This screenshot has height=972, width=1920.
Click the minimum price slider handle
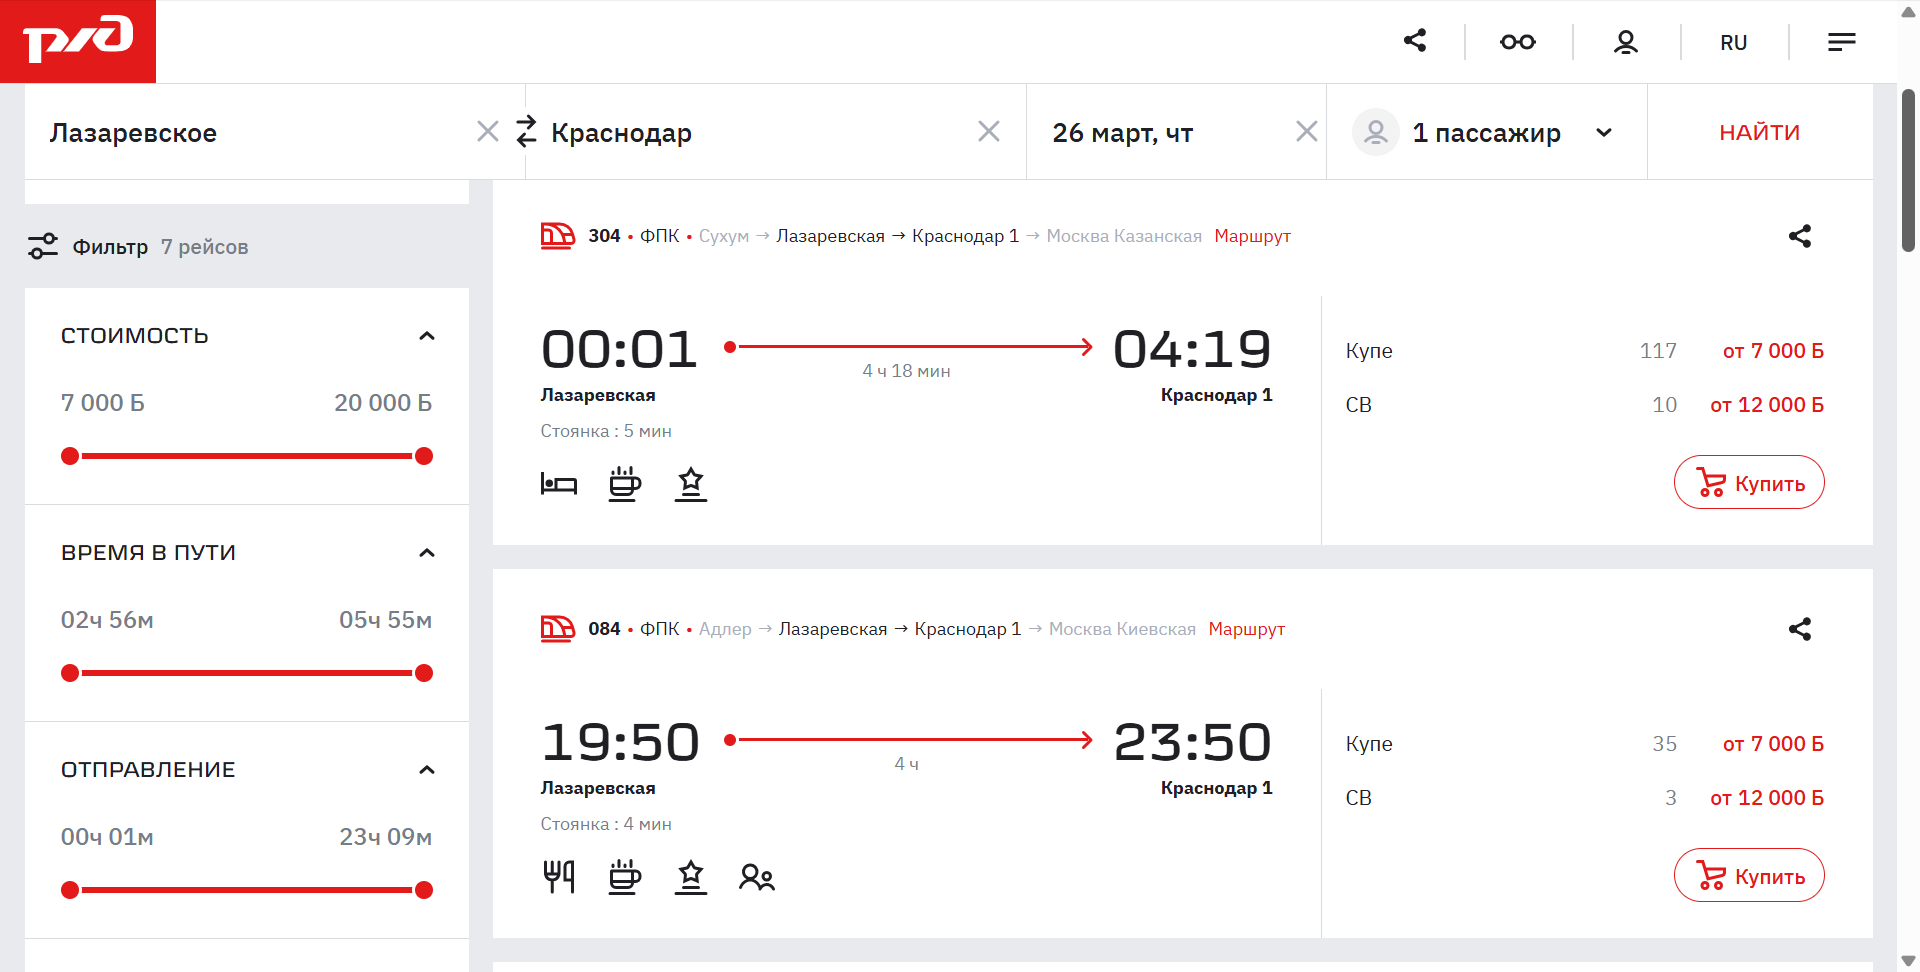[70, 457]
